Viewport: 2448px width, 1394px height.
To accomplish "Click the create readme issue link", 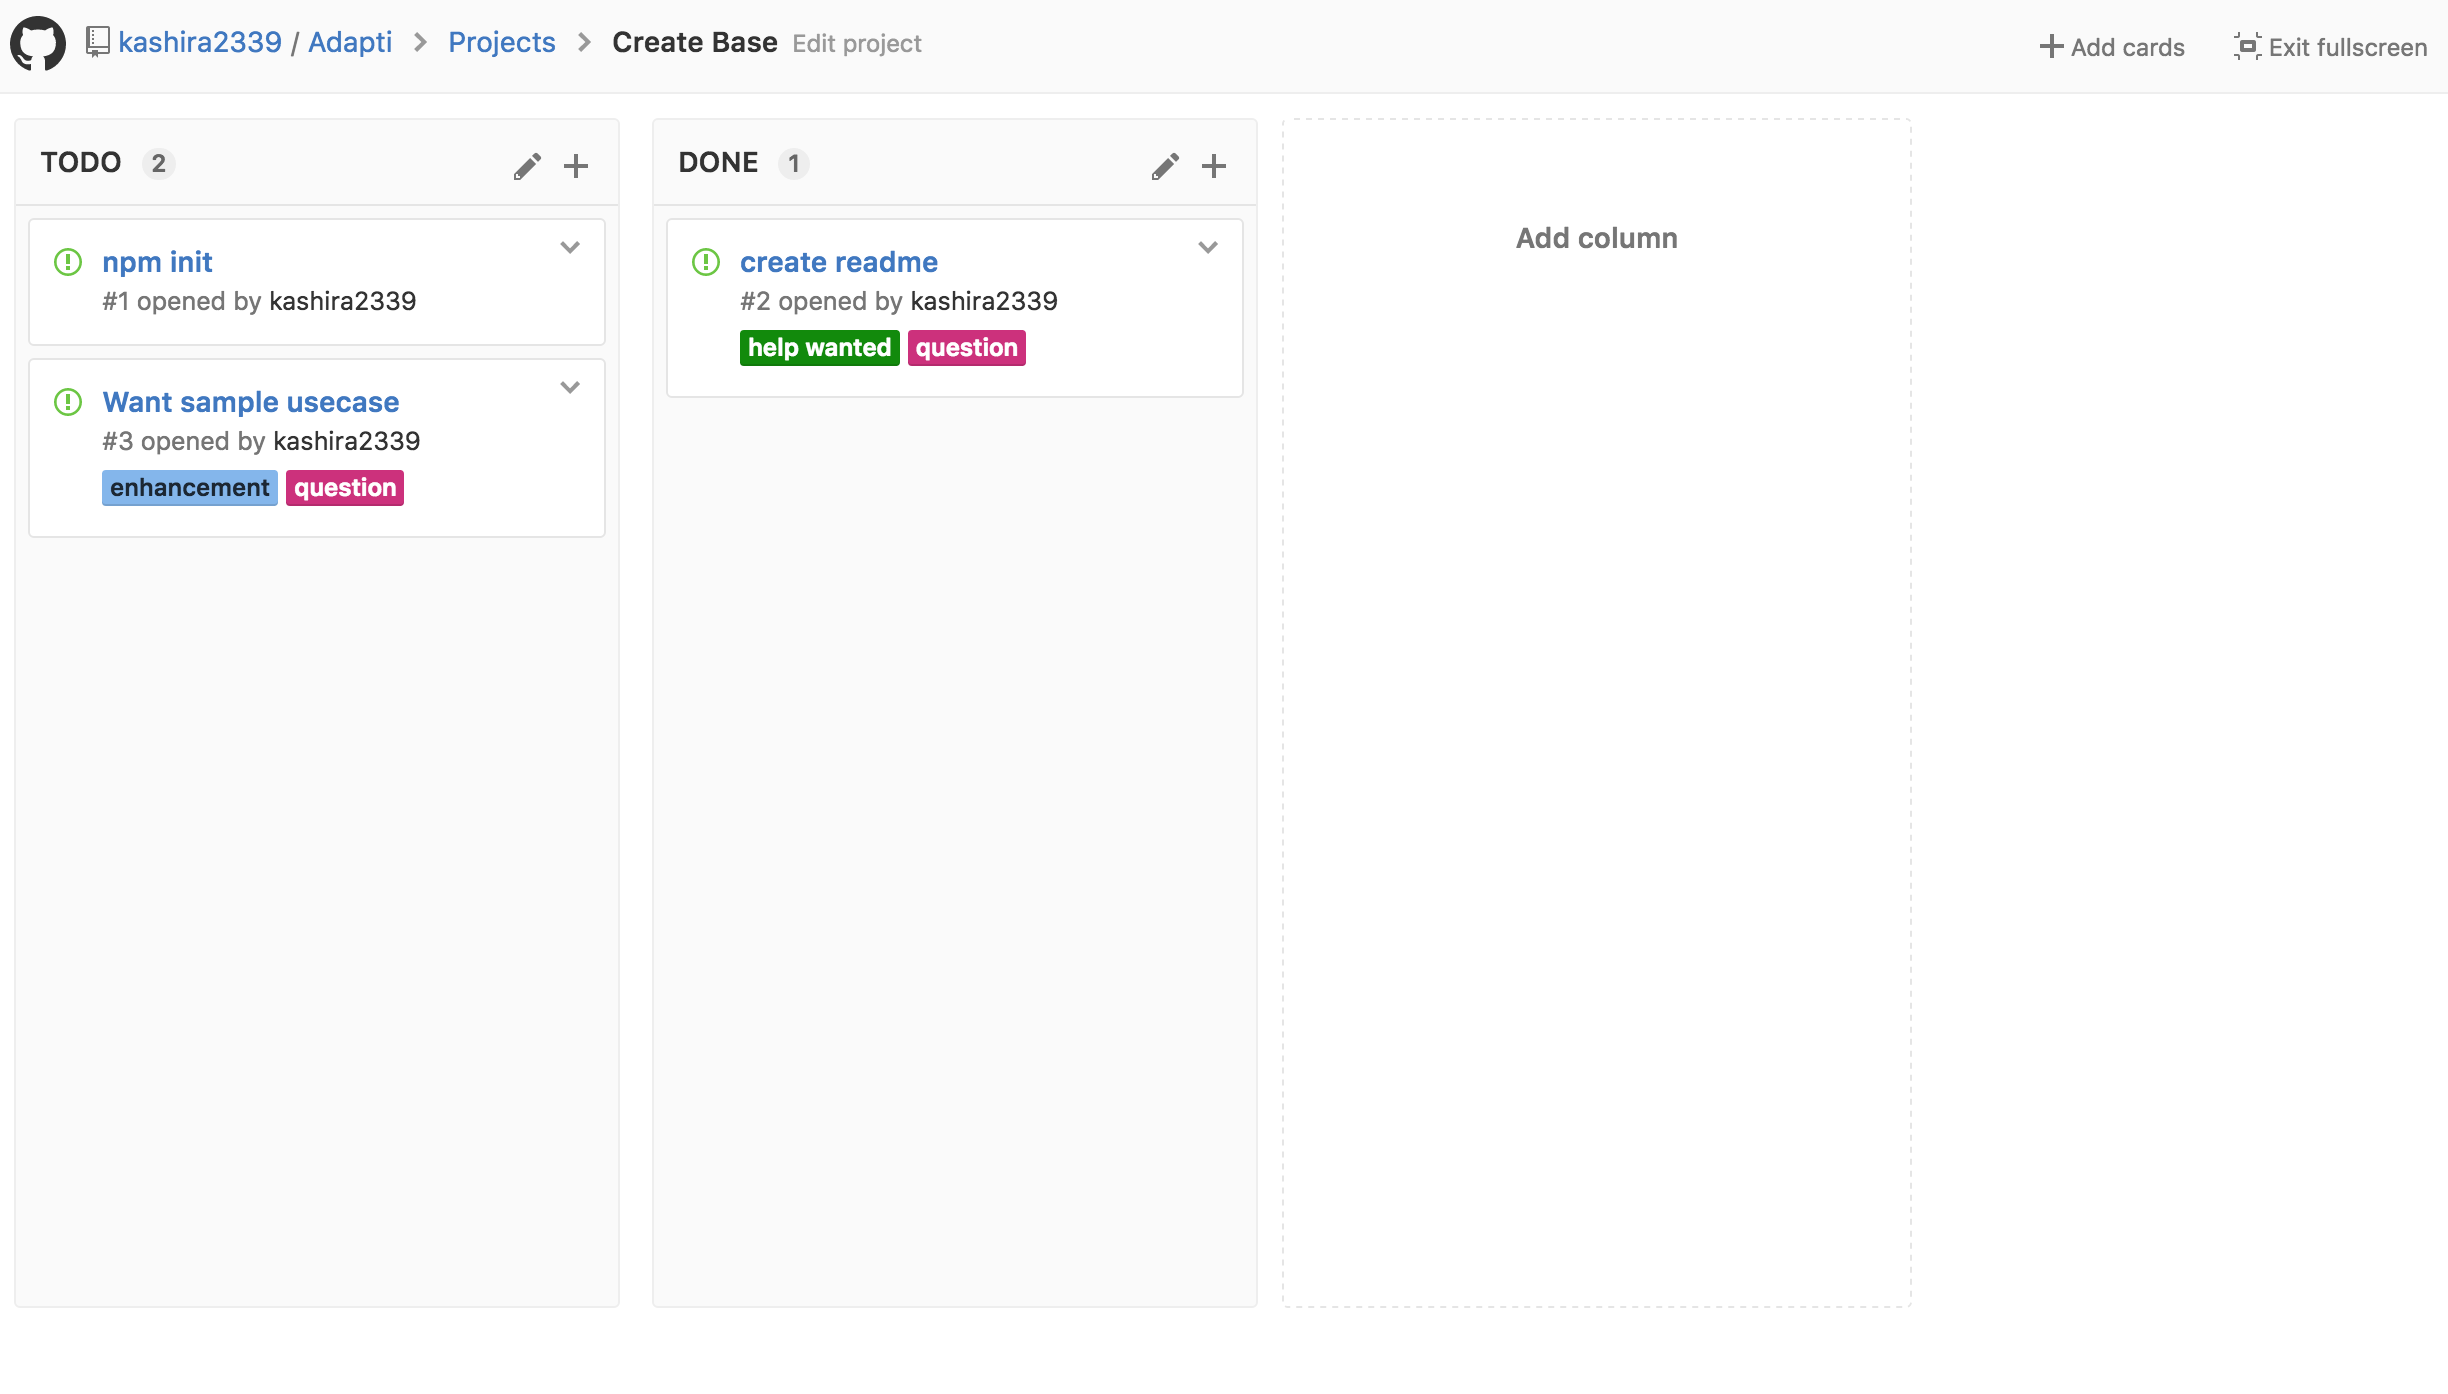I will pyautogui.click(x=837, y=261).
